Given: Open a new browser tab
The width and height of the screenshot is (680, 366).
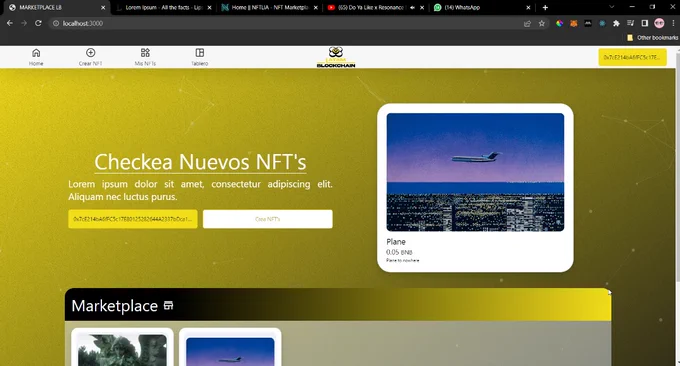Looking at the screenshot, I should click(x=545, y=8).
